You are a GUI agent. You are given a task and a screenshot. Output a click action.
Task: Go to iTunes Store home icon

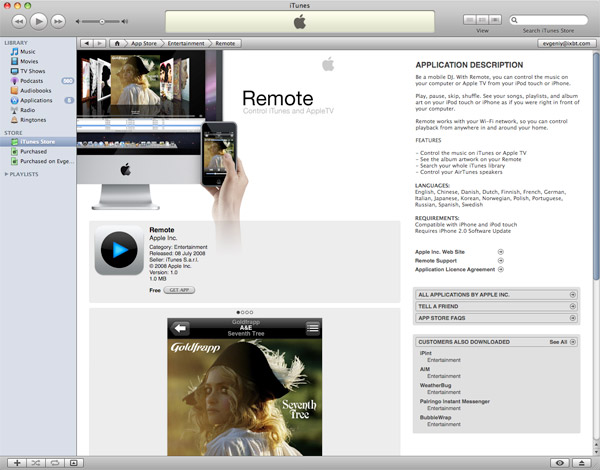[117, 44]
